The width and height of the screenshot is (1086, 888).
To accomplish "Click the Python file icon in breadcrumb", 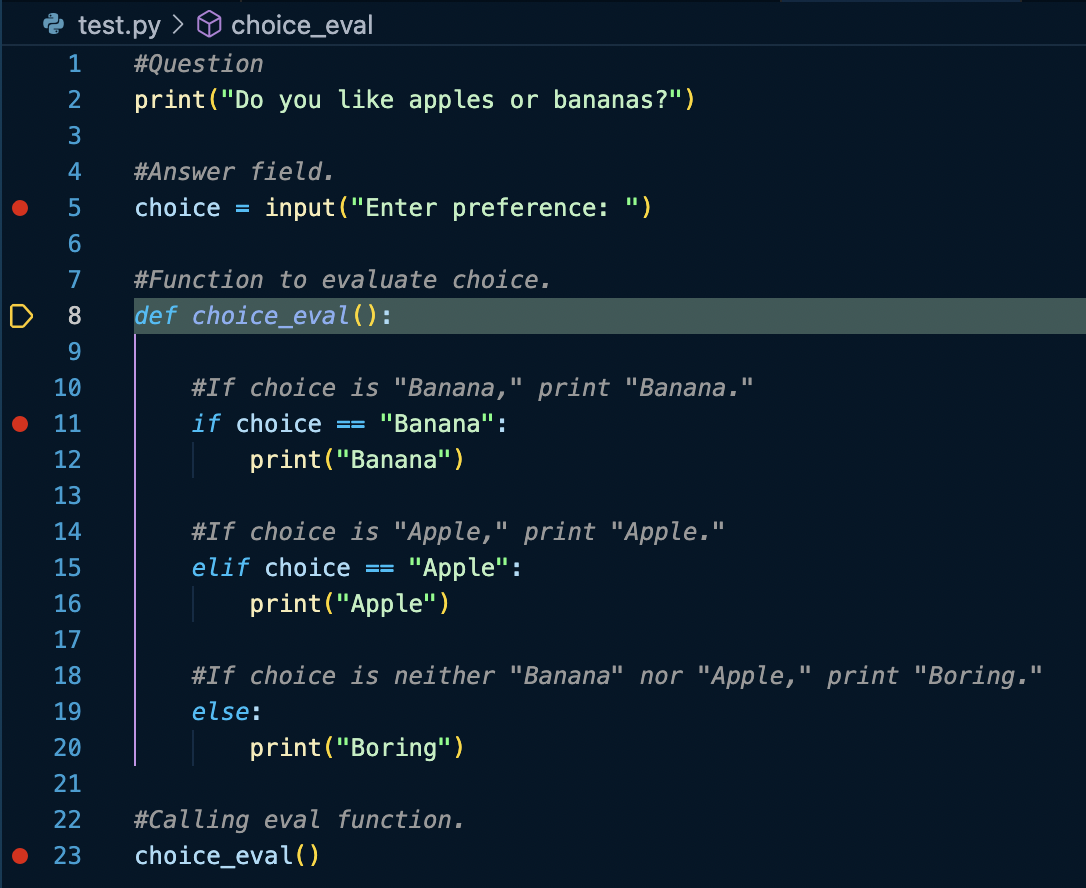I will pyautogui.click(x=54, y=24).
